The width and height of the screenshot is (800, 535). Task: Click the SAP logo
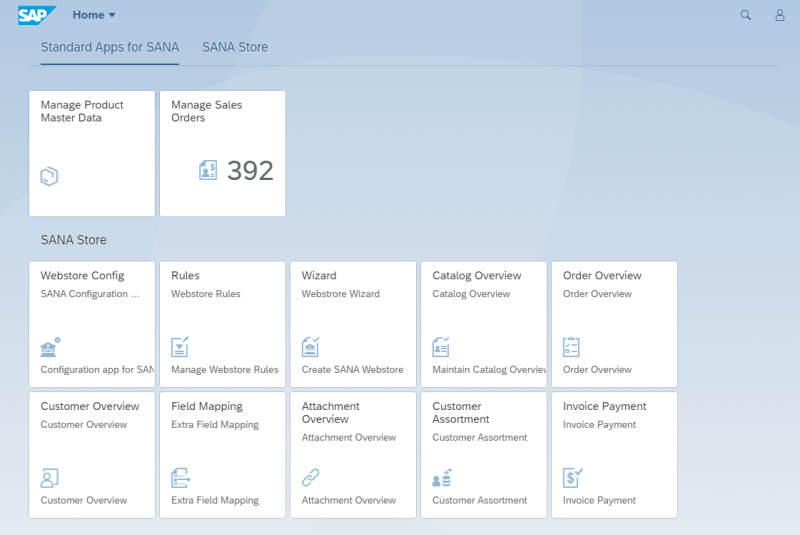pos(37,15)
